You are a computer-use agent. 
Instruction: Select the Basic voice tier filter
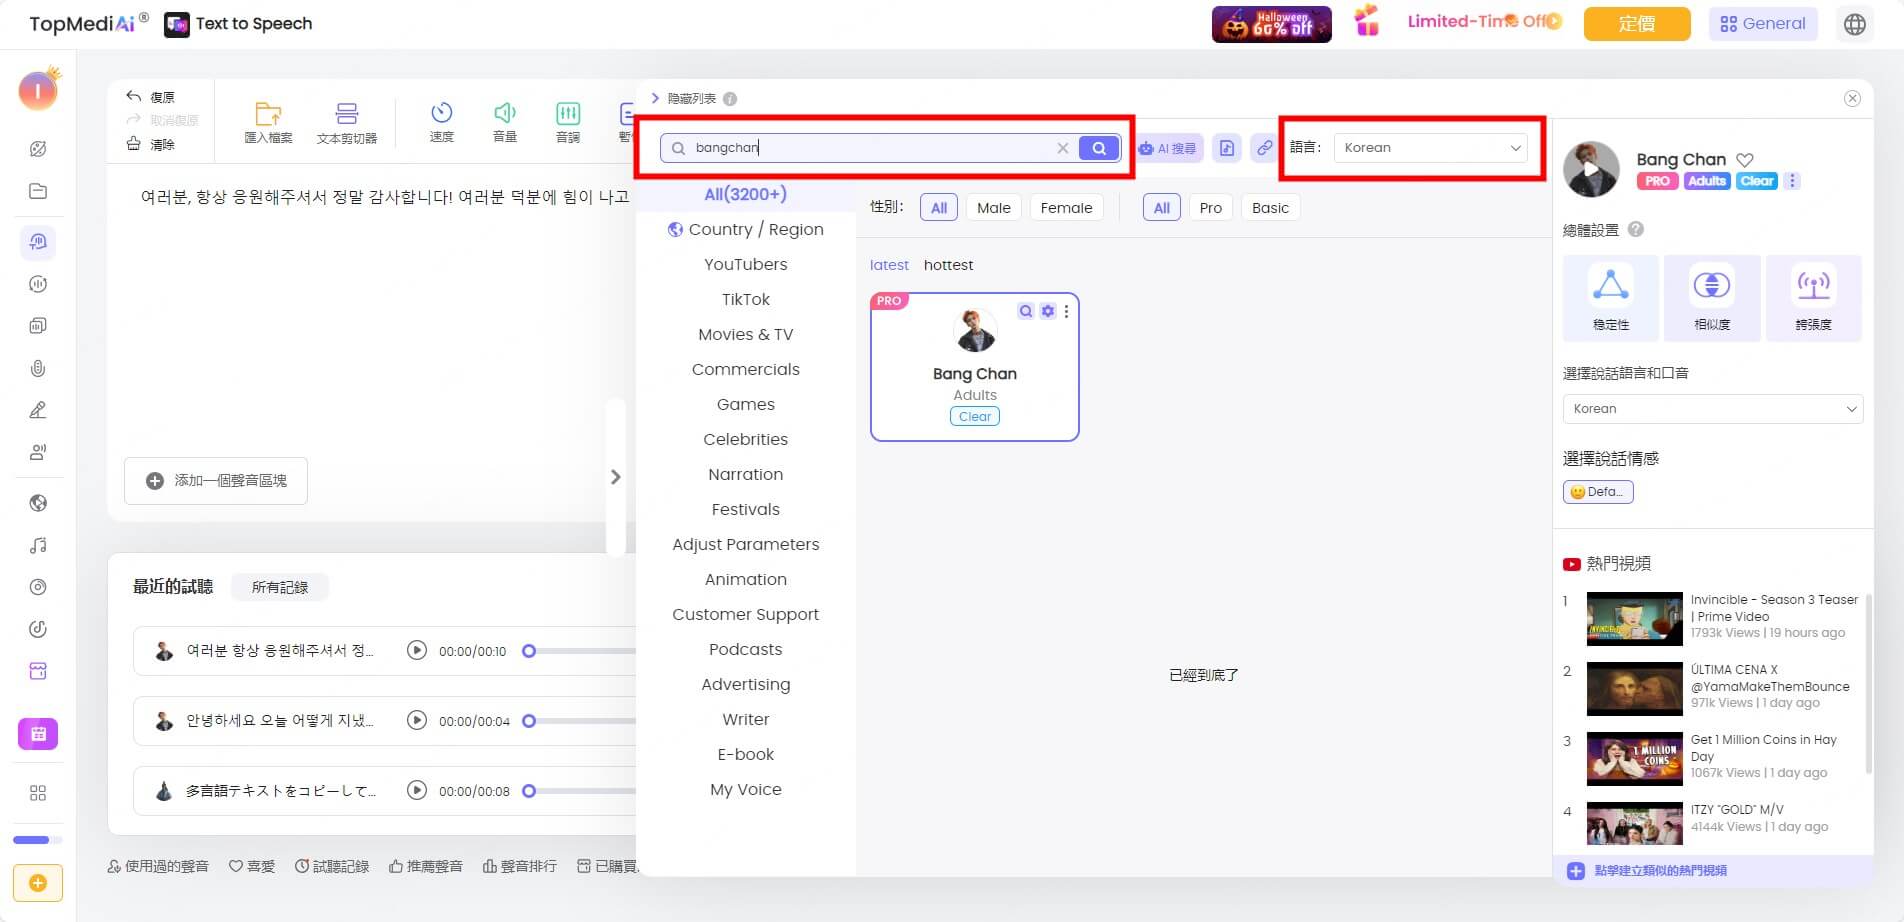pos(1270,208)
